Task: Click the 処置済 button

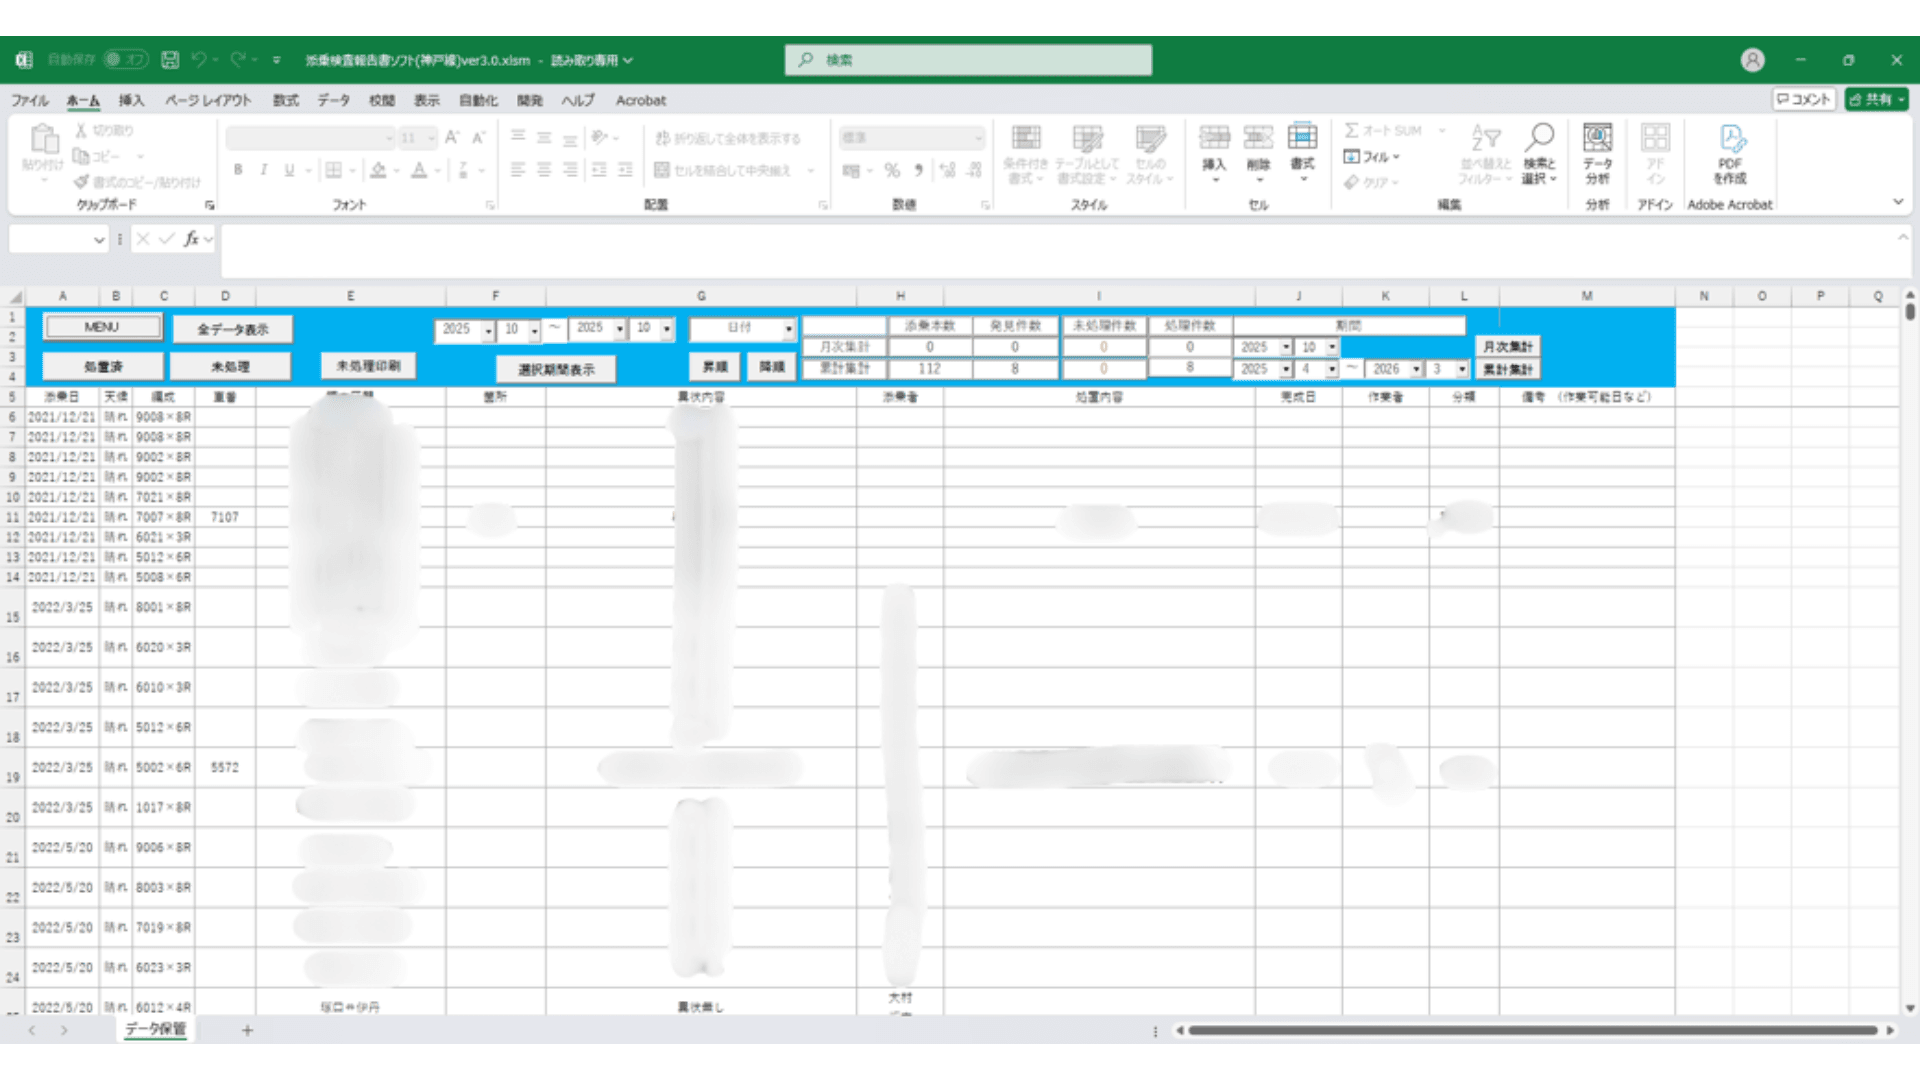Action: pyautogui.click(x=103, y=367)
